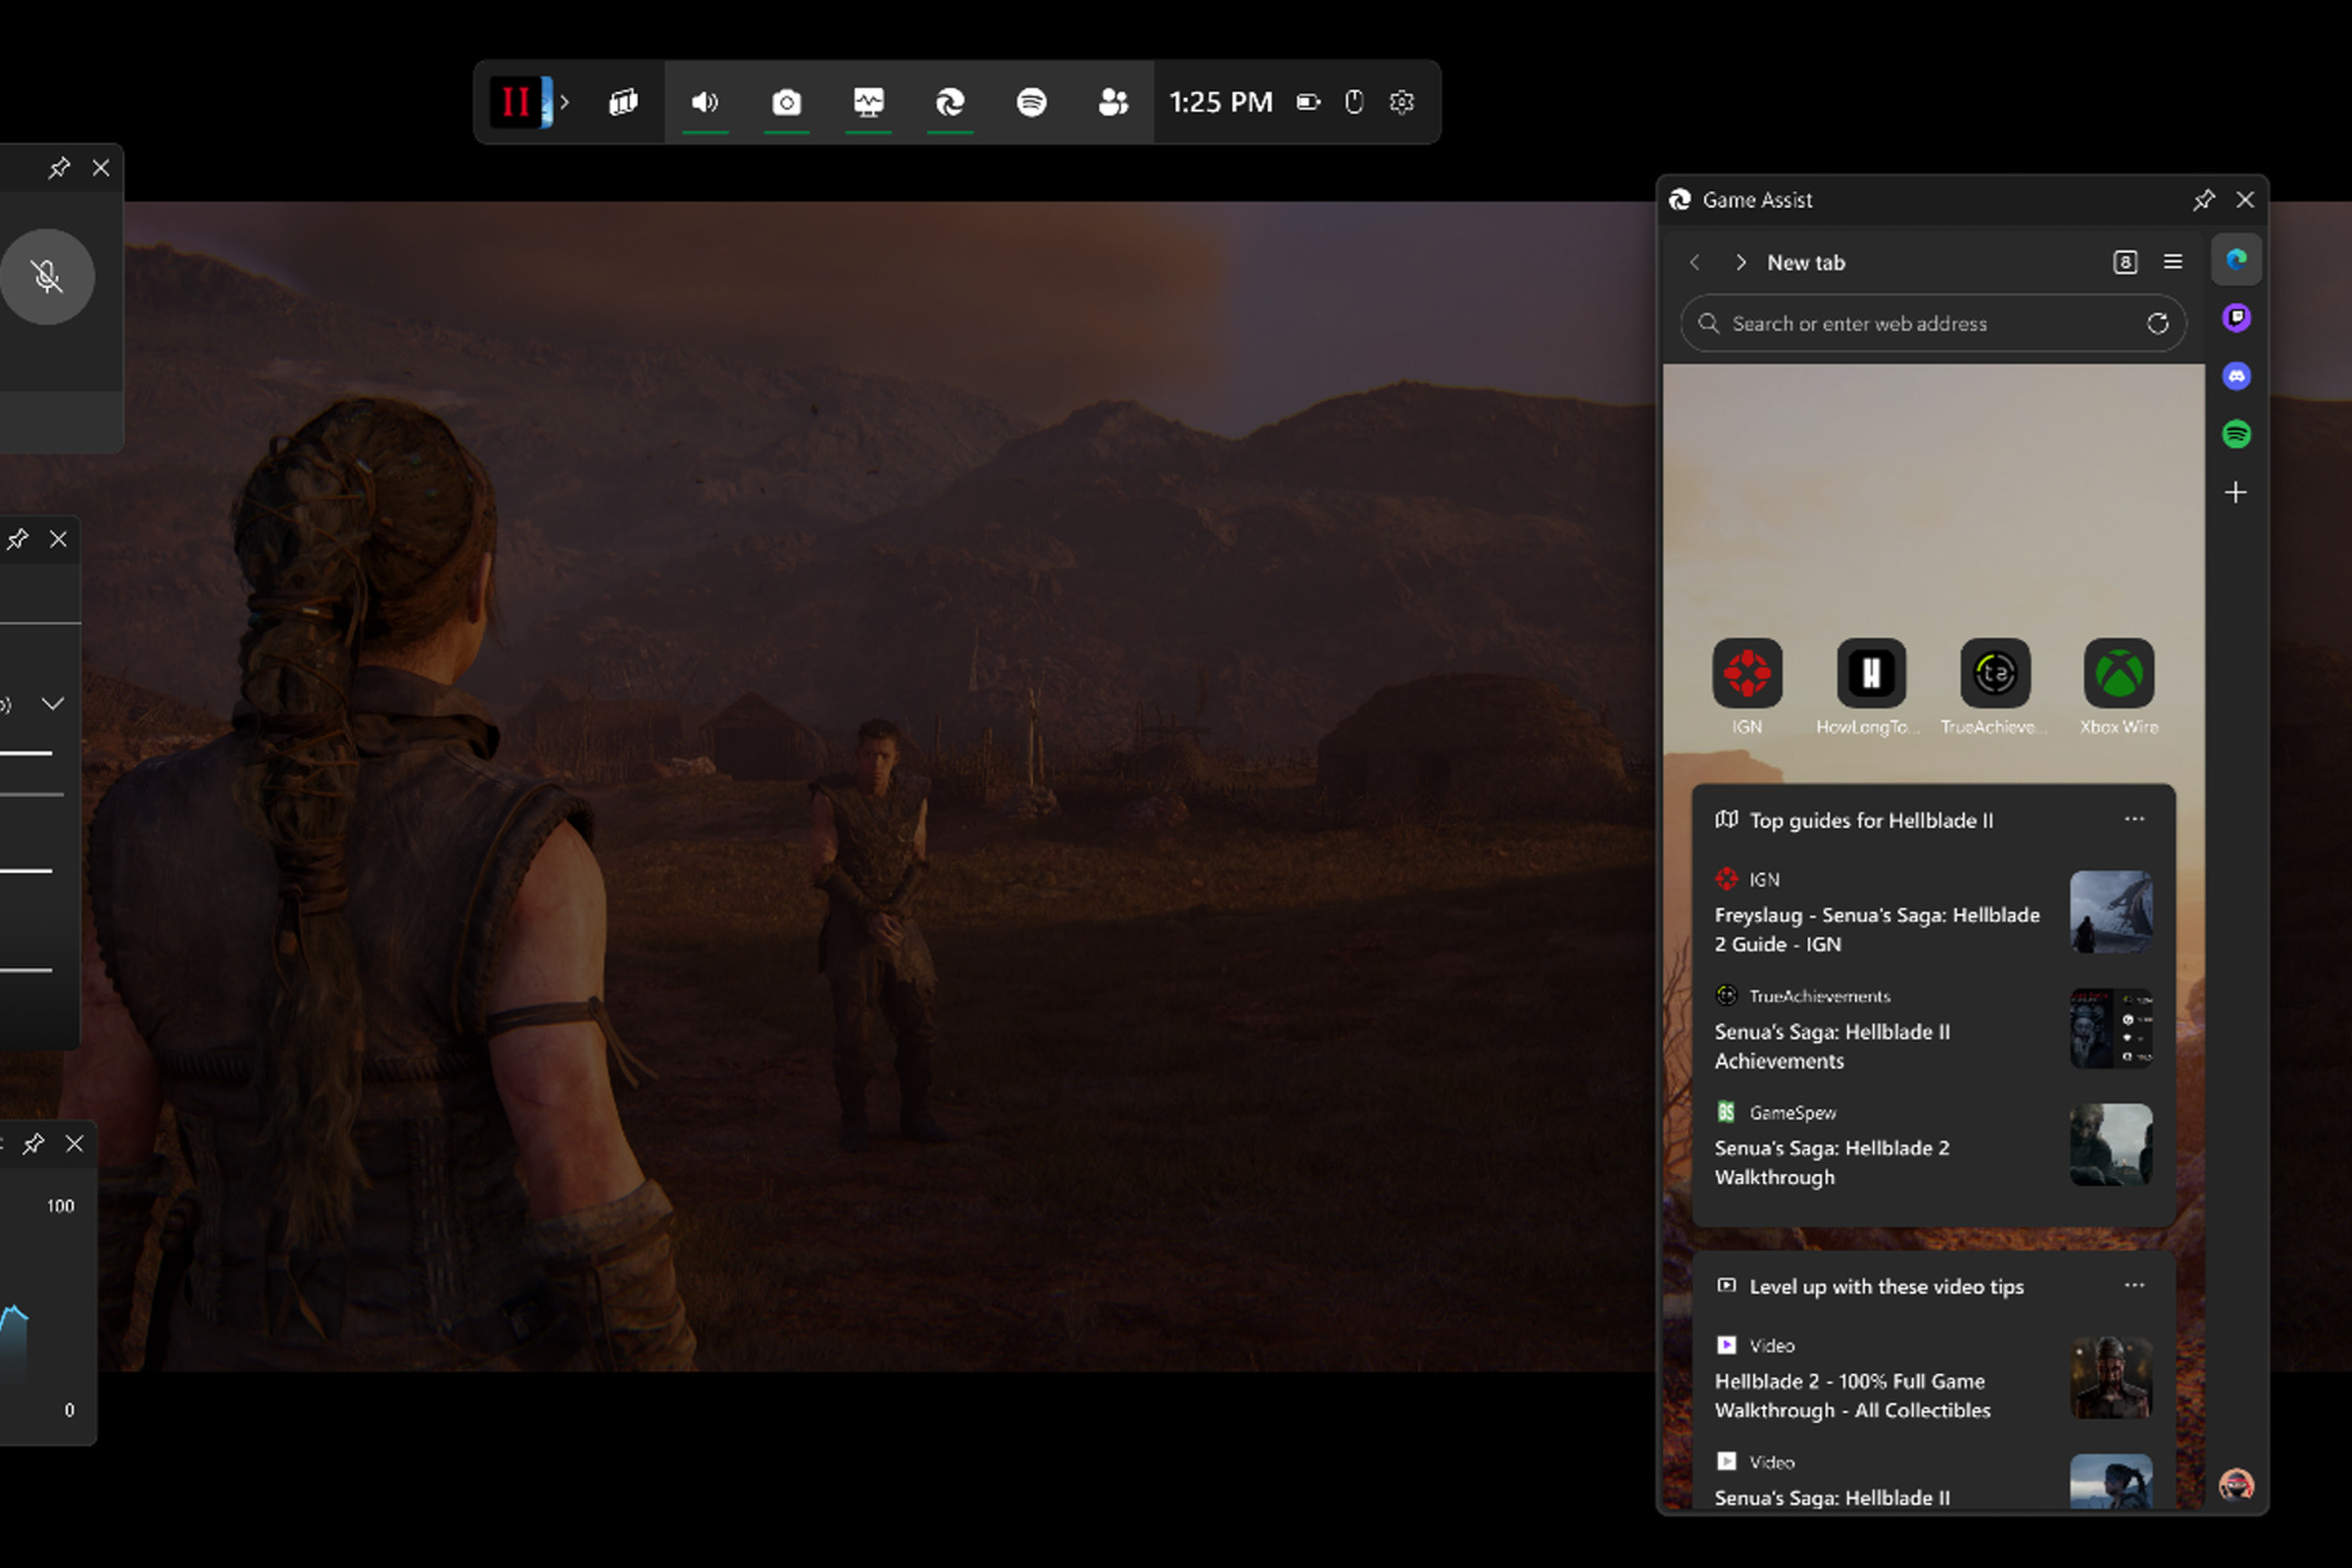Toggle the audio widget collapse

pos(54,704)
